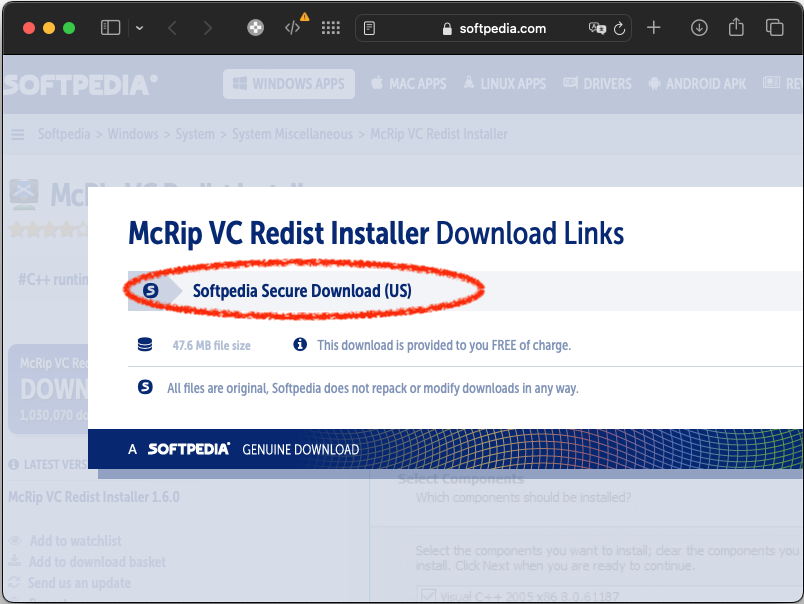The image size is (804, 604).
Task: Select the Android APK tab
Action: click(697, 84)
